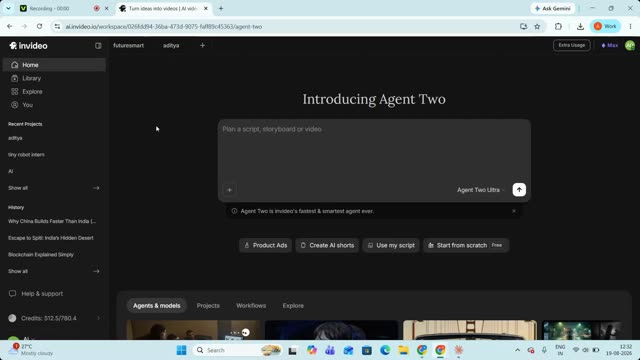Expand Show all under History
The height and width of the screenshot is (360, 640).
tap(54, 271)
